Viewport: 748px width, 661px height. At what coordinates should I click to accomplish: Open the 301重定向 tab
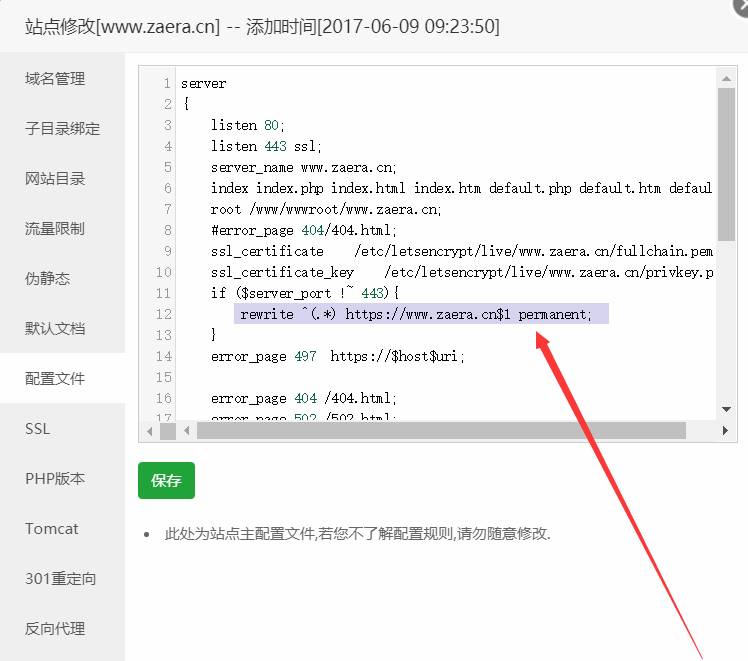coord(62,578)
